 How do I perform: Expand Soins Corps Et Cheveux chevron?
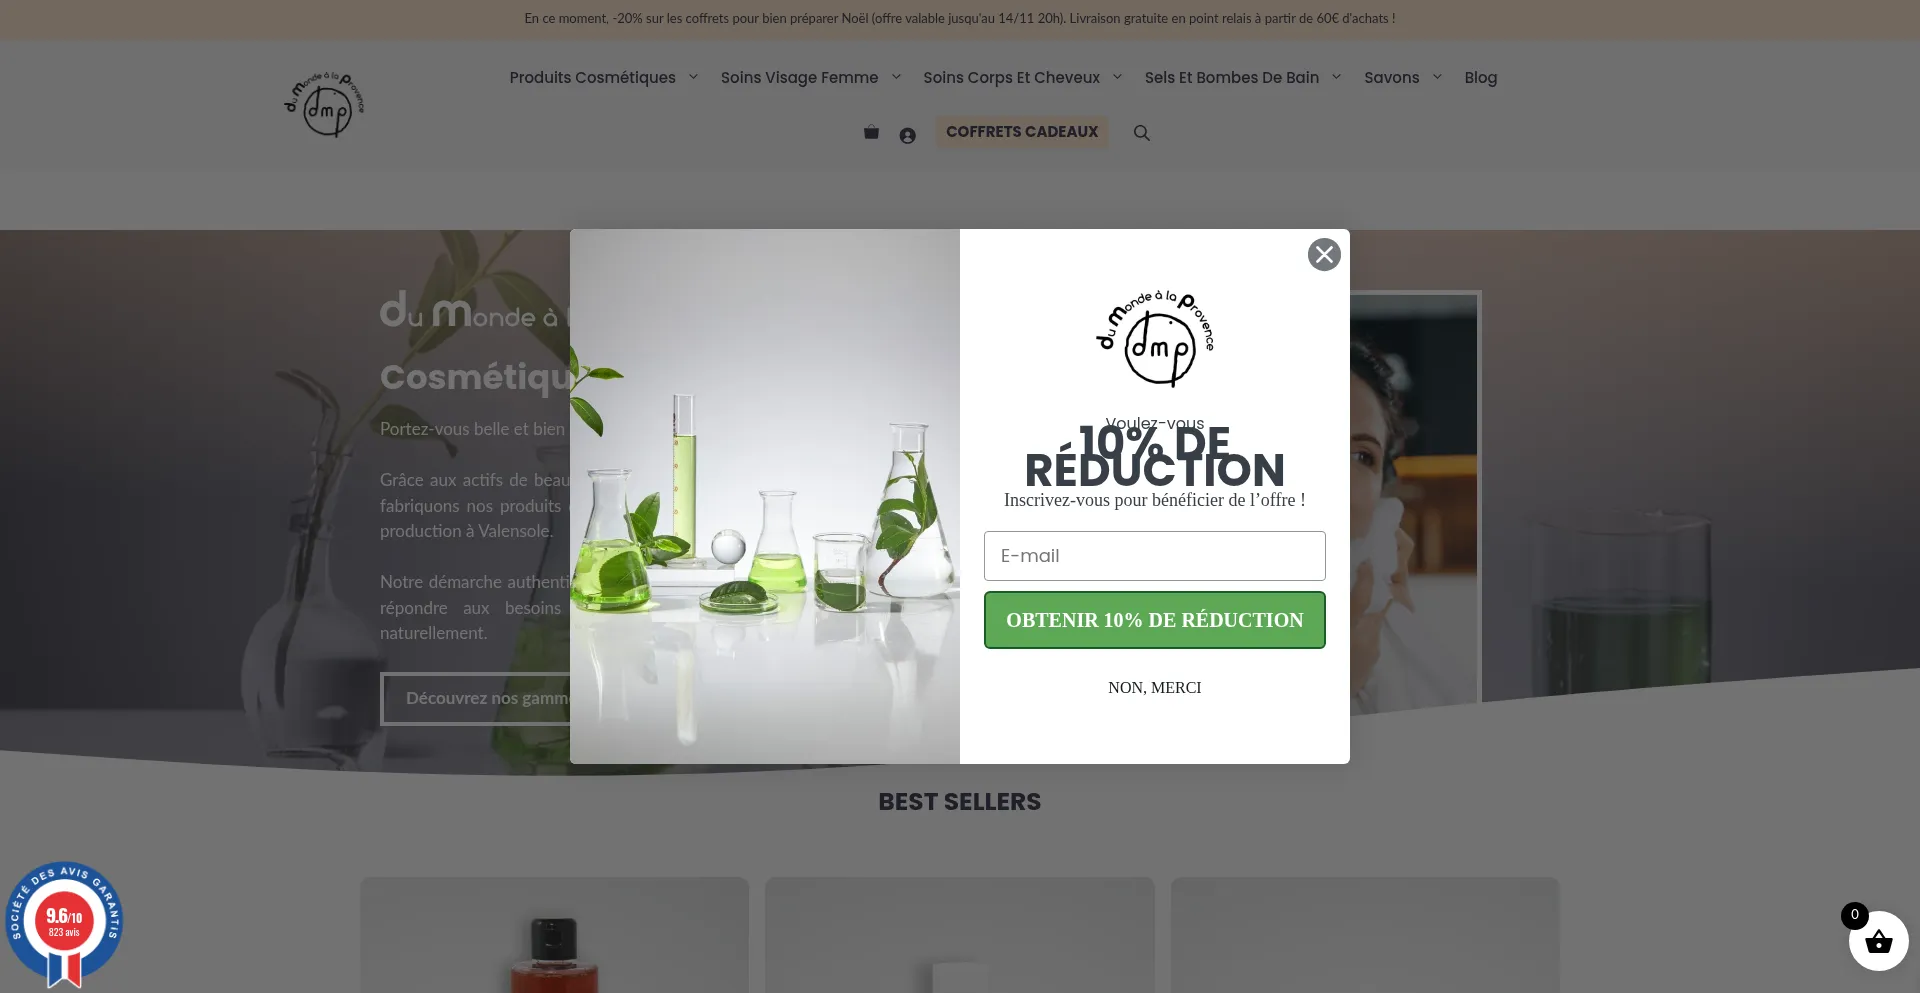point(1117,77)
